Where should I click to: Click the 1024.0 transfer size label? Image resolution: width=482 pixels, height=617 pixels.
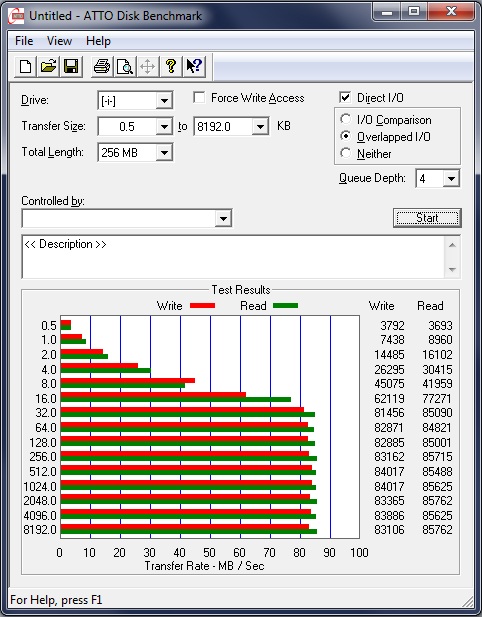coord(40,487)
